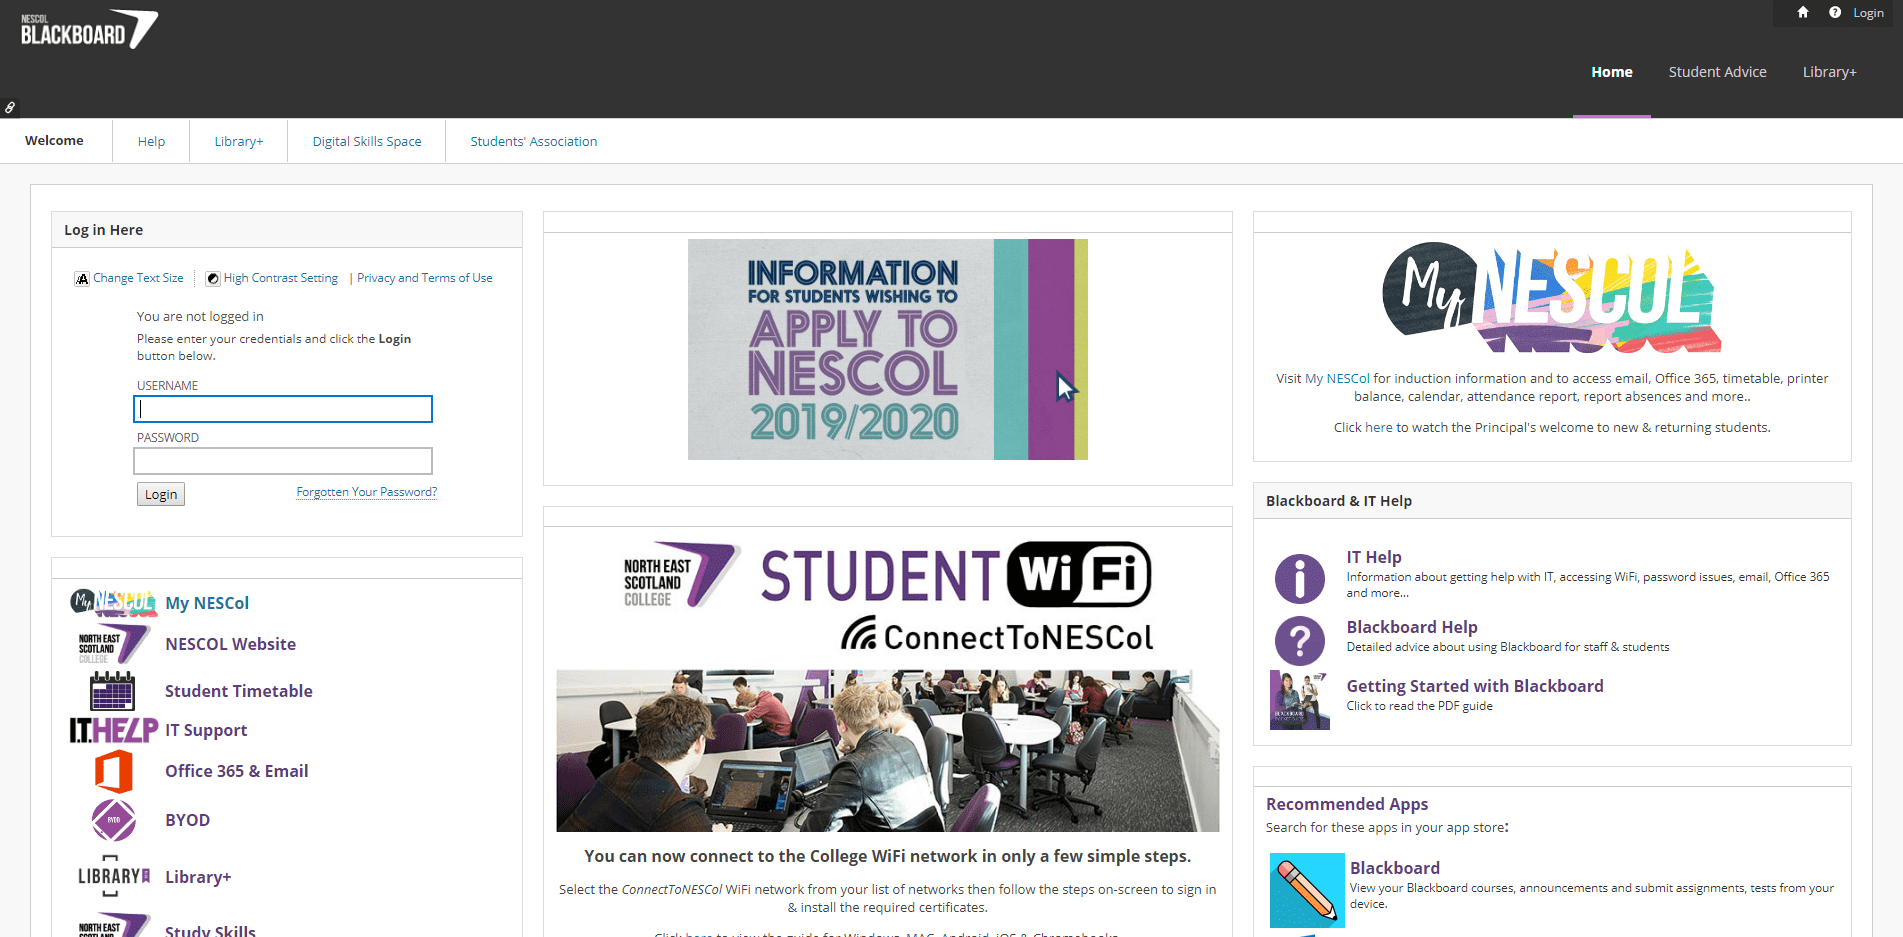Click the My NESCol logo in quick links

(113, 602)
